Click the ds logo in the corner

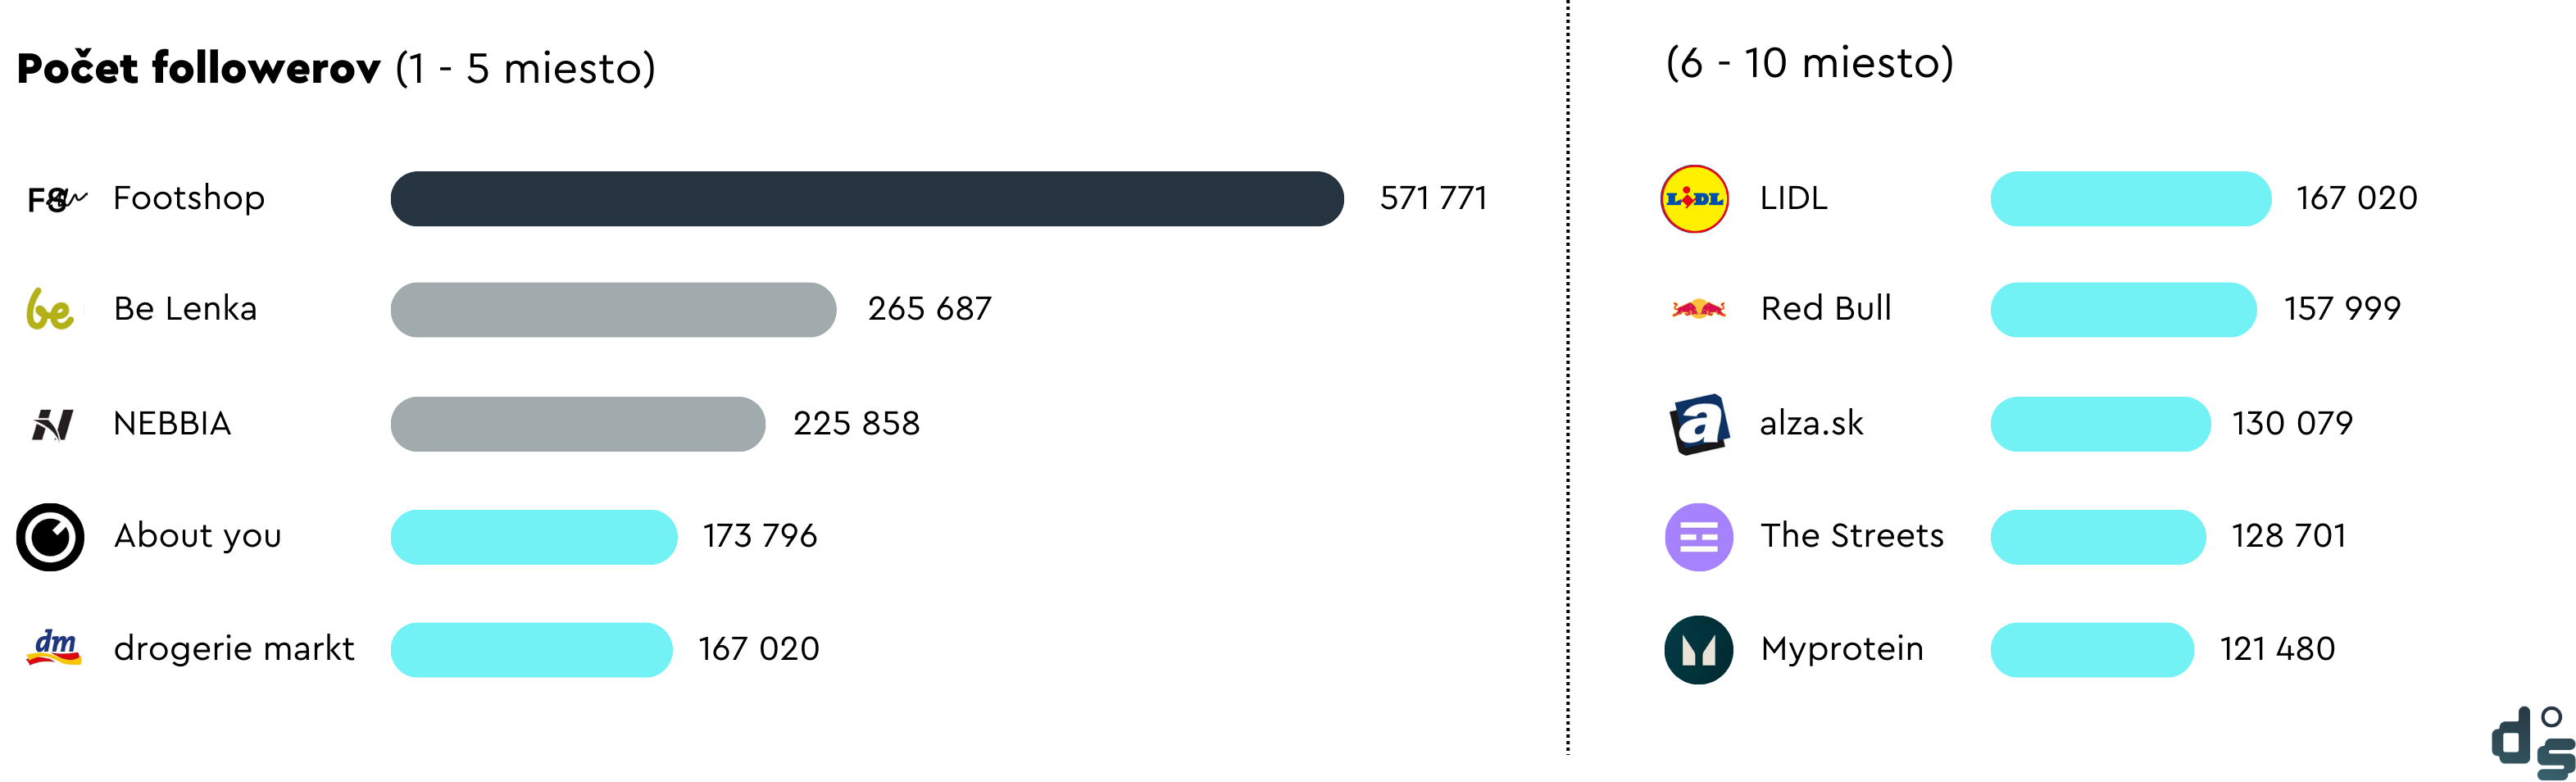coord(2533,743)
